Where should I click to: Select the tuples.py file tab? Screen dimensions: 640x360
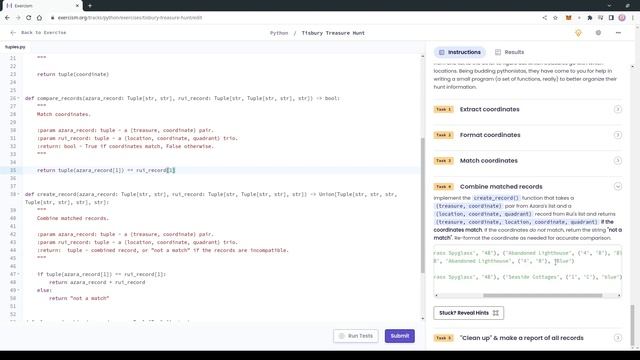15,47
